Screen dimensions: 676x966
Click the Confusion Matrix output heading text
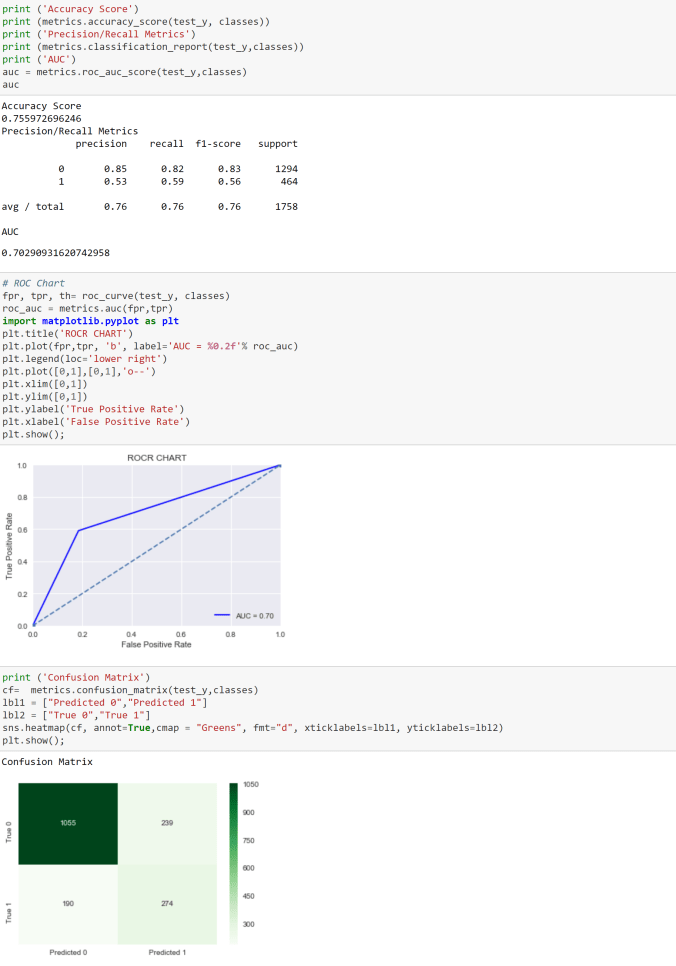click(x=47, y=762)
